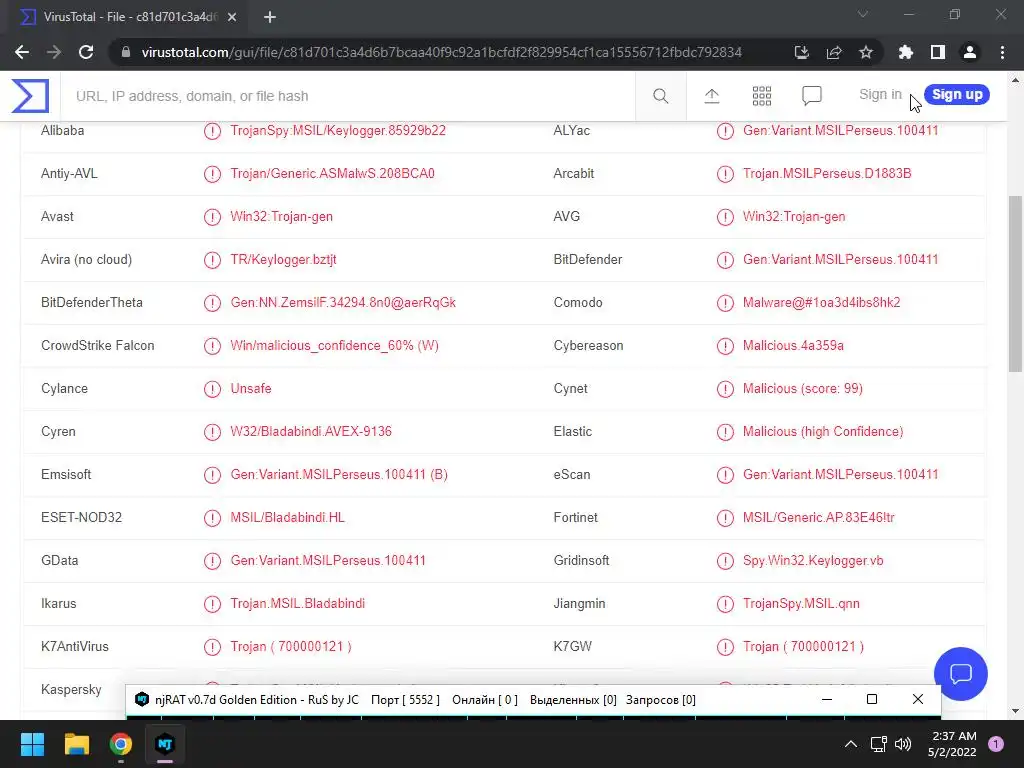Click the install app icon in address bar
1024x768 pixels.
[801, 52]
